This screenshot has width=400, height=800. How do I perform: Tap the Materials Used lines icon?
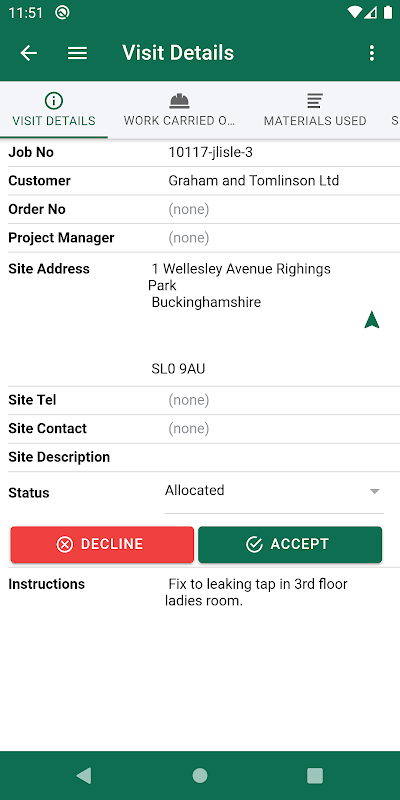[x=315, y=101]
